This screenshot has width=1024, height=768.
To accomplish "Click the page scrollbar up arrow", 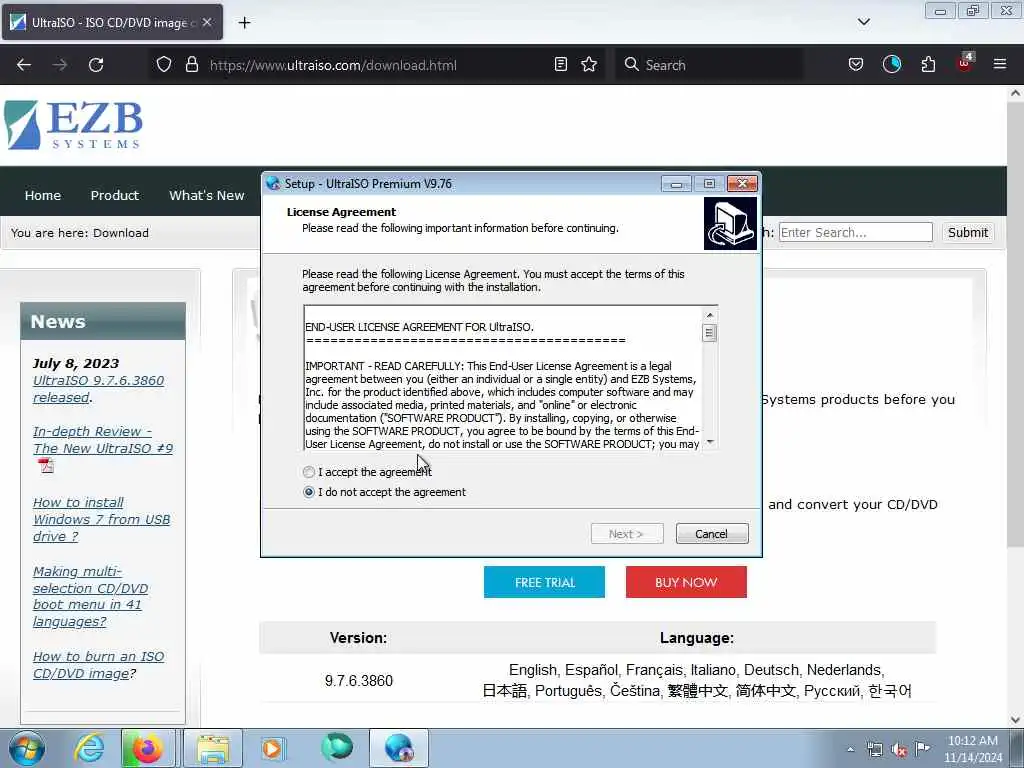I will click(1016, 93).
